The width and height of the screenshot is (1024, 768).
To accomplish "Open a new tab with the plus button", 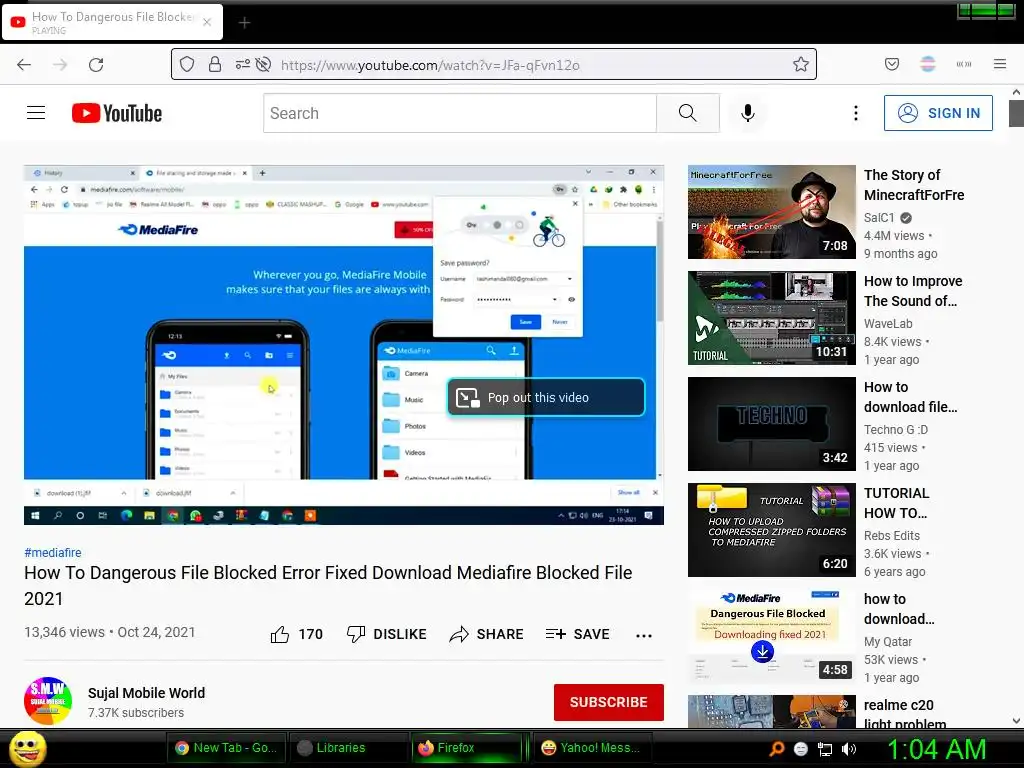I will click(x=244, y=23).
